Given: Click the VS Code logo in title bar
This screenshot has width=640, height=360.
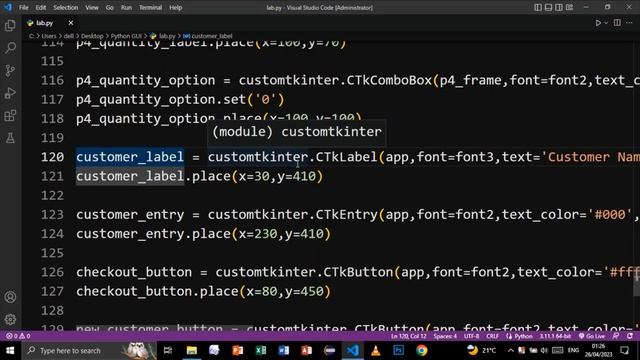Looking at the screenshot, I should [x=8, y=7].
